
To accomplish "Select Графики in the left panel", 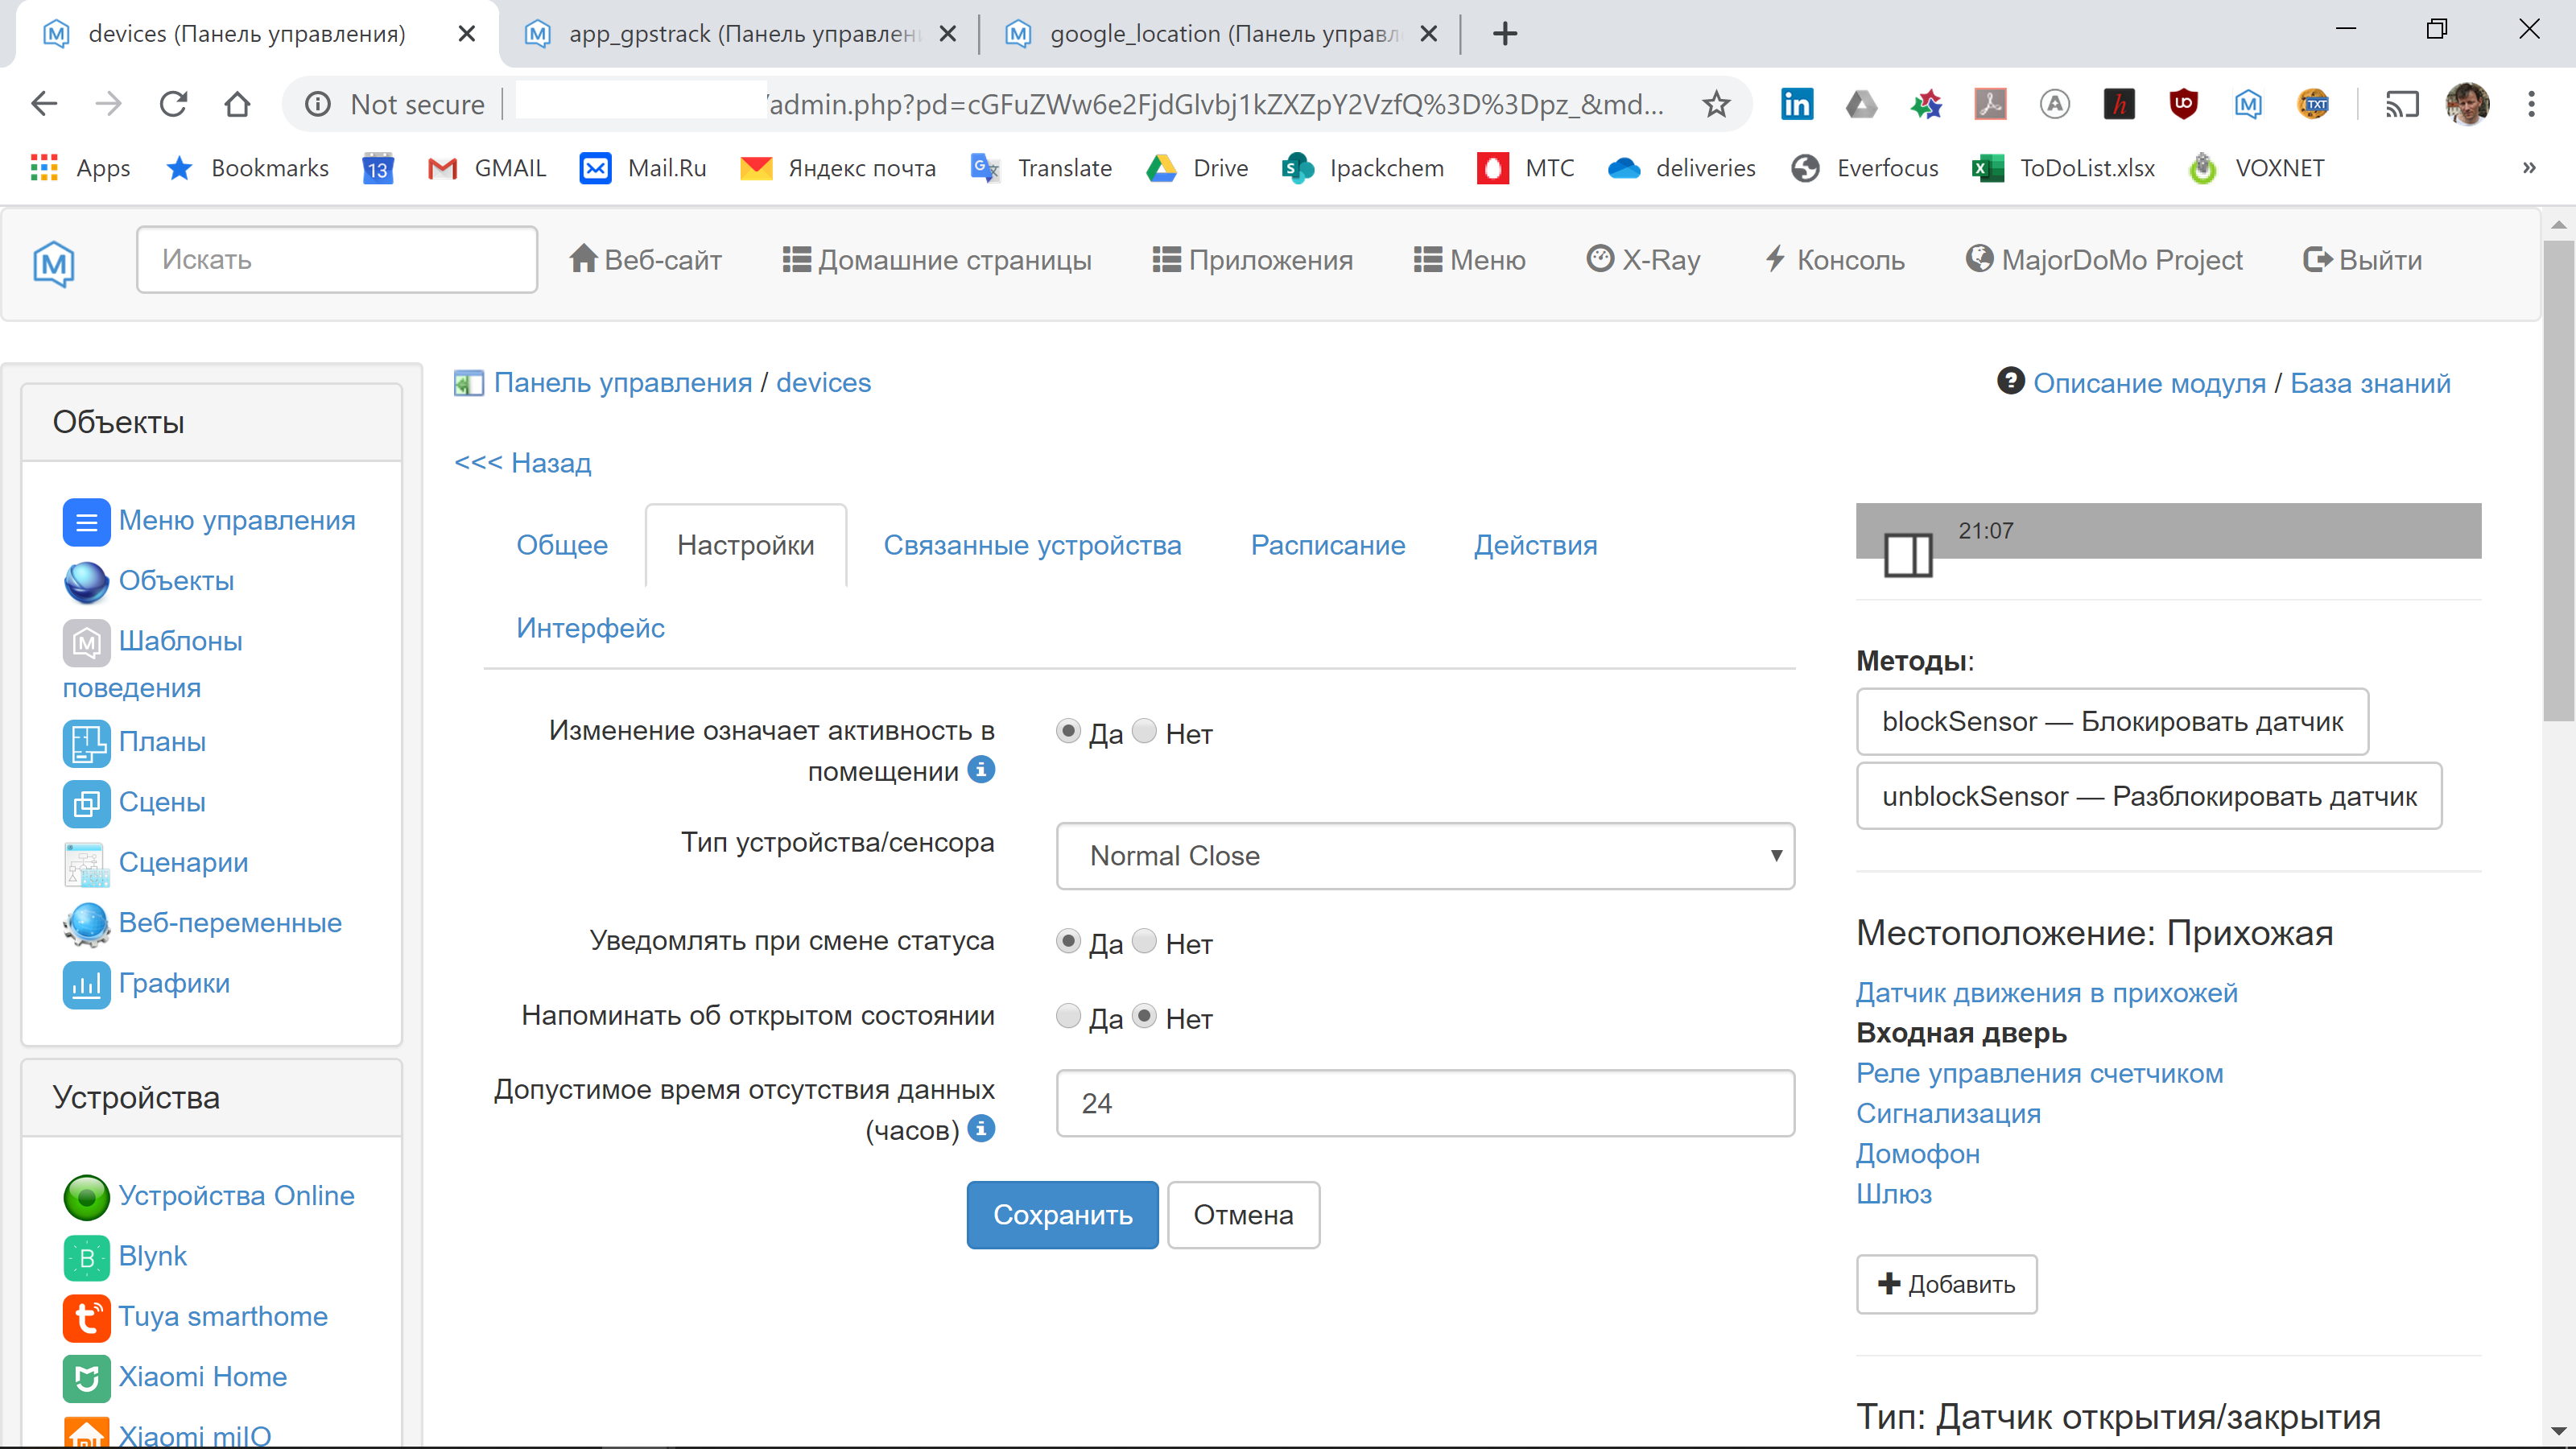I will tap(175, 983).
